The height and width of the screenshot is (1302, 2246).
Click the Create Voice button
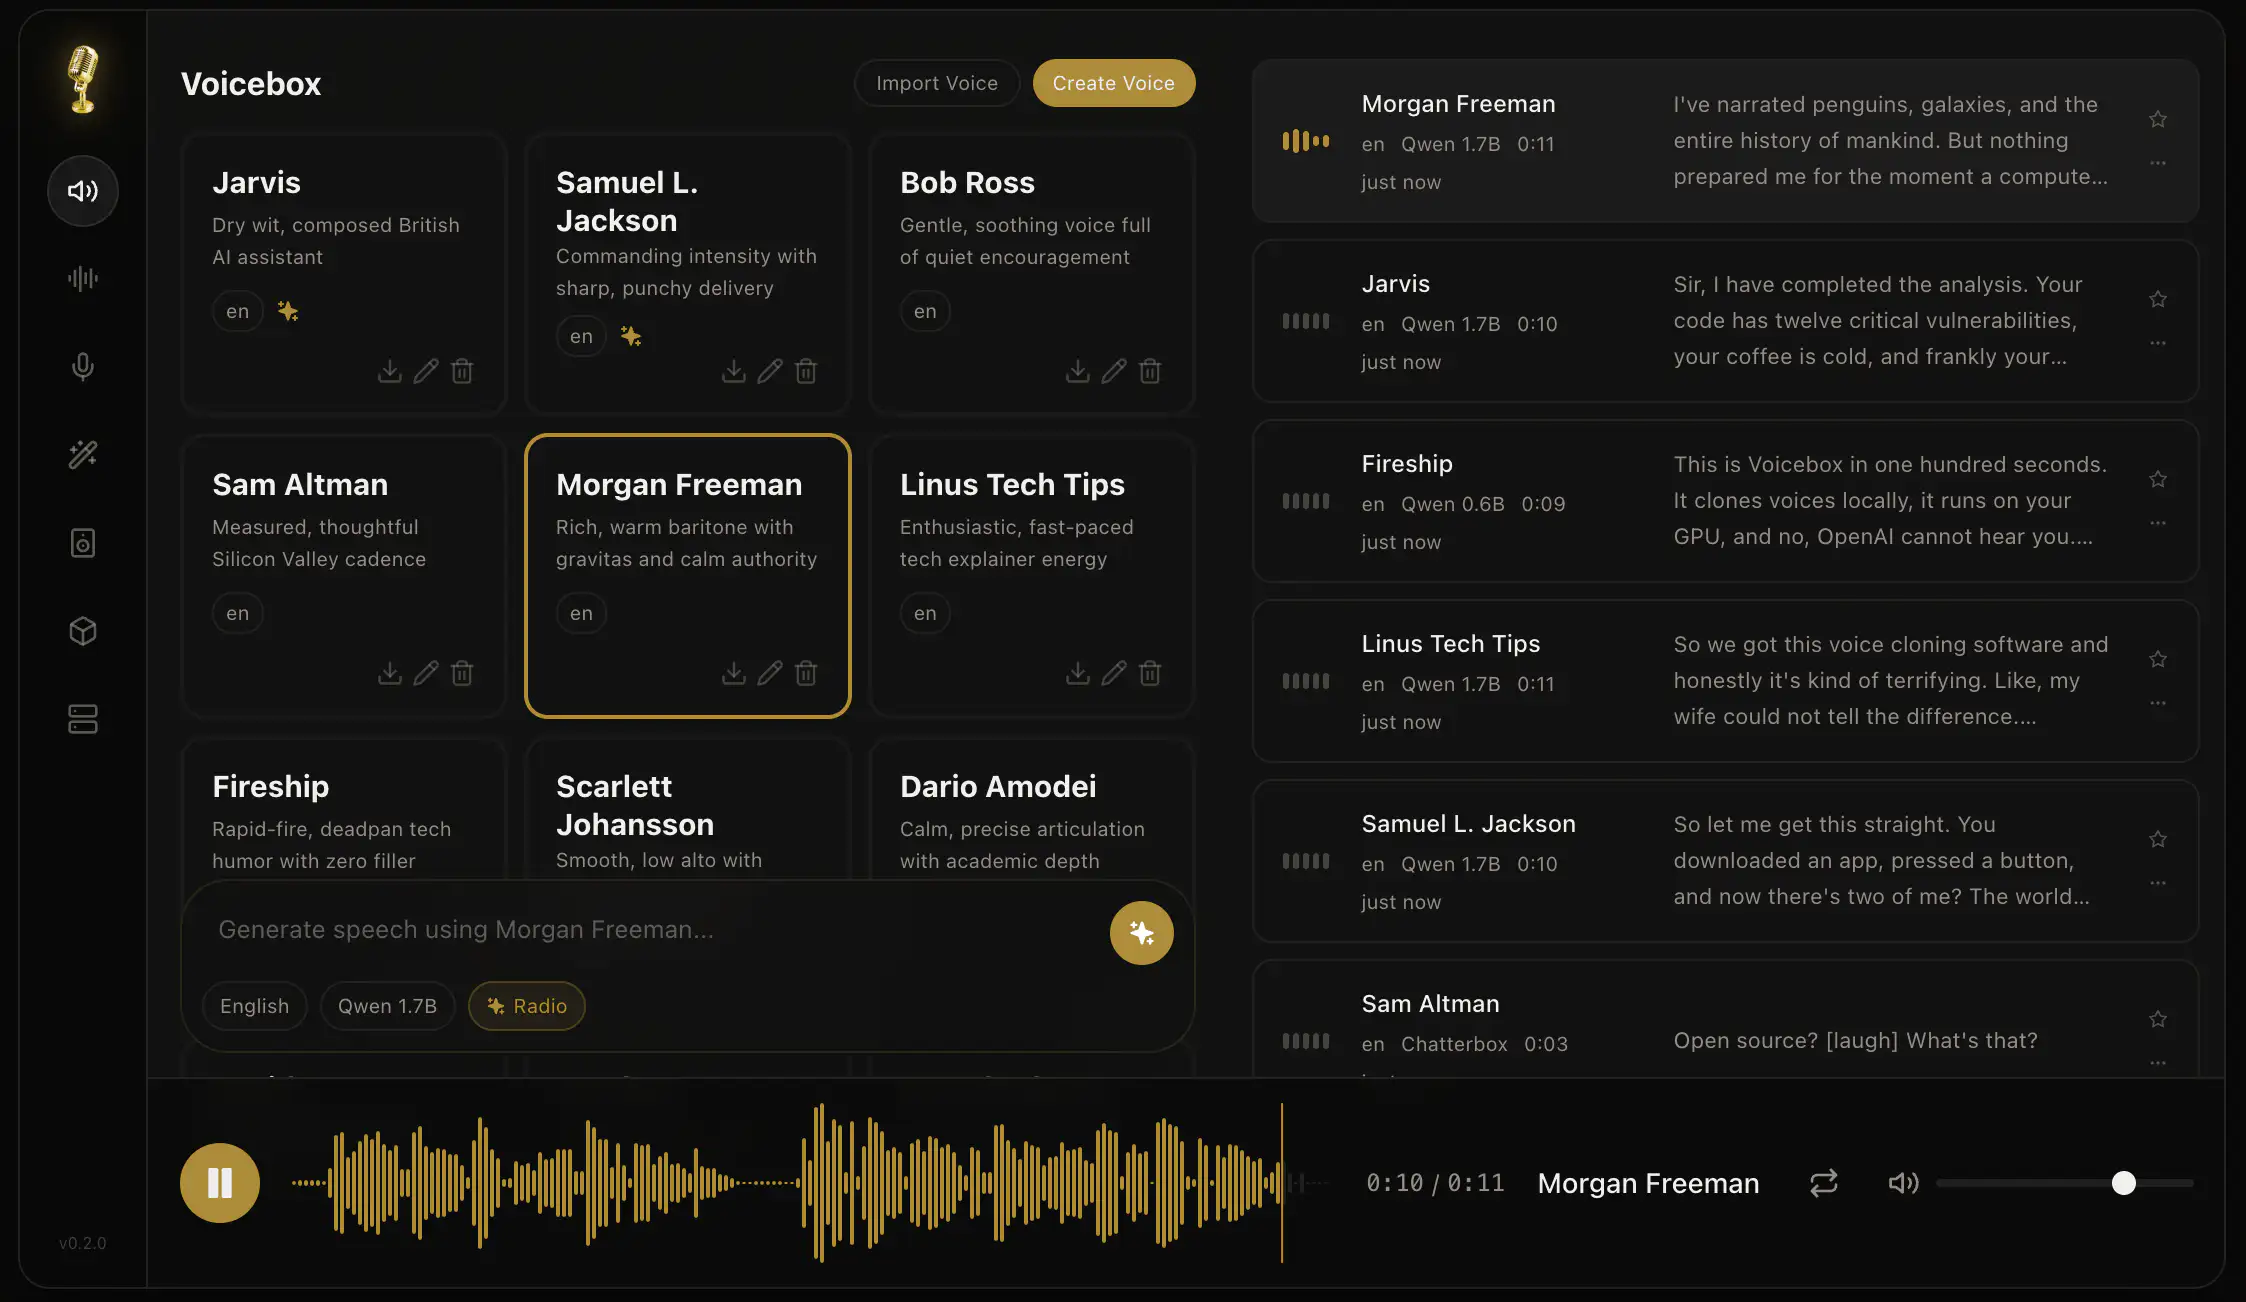pyautogui.click(x=1113, y=83)
